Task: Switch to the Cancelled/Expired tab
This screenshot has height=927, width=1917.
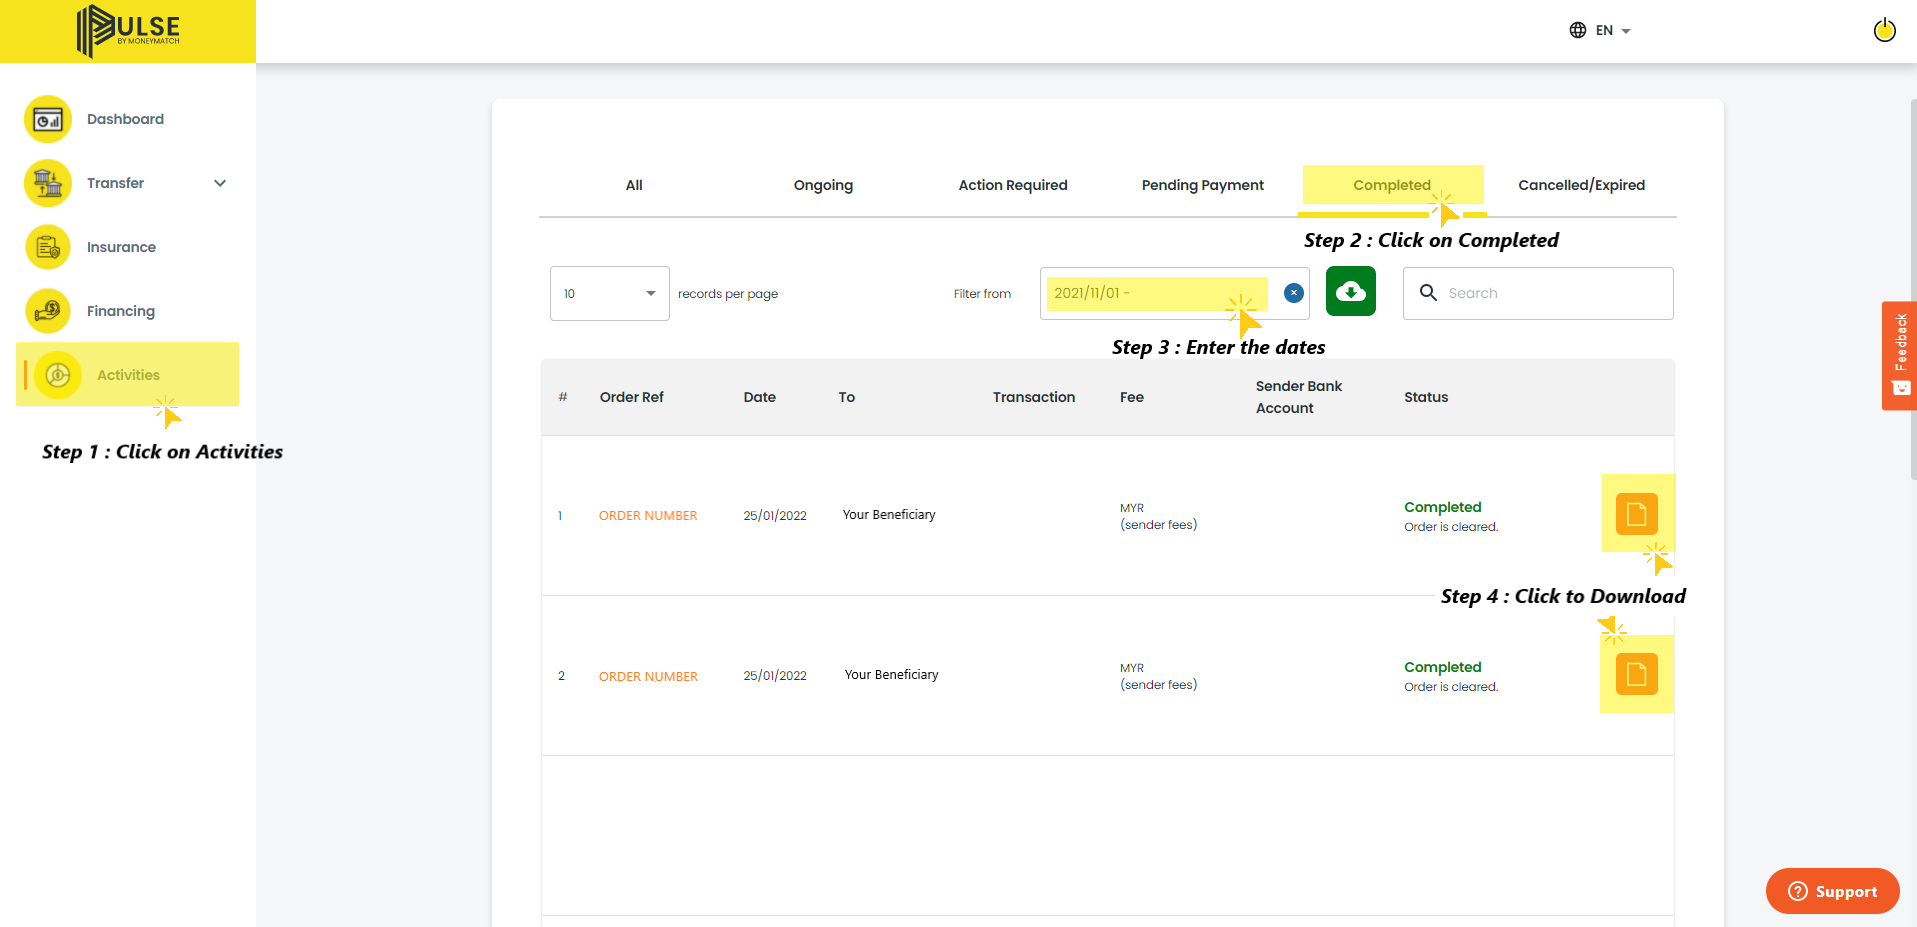Action: click(1581, 185)
